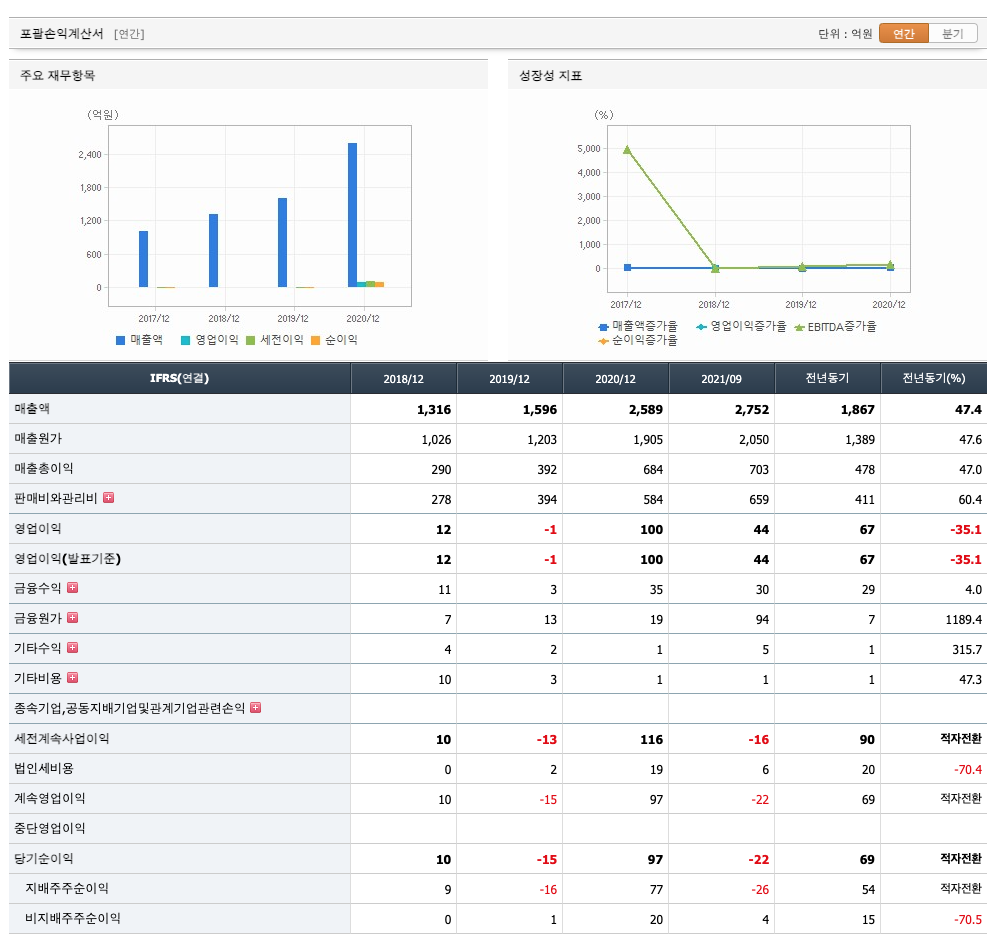Toggle the 영업이익증가율 line legend

click(x=741, y=326)
